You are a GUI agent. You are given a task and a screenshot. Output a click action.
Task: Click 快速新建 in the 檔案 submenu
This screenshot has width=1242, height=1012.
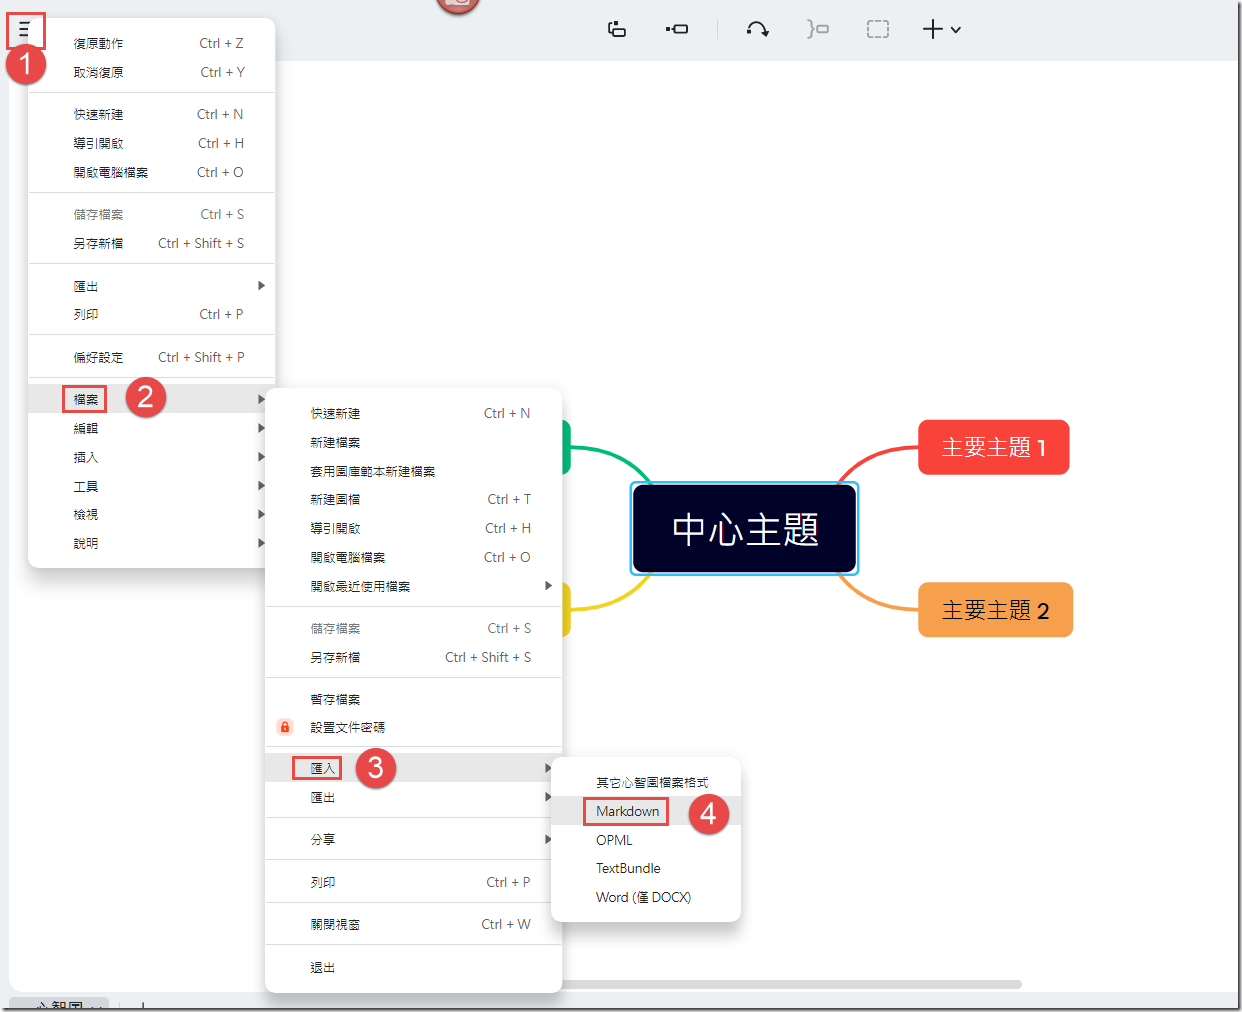point(413,413)
